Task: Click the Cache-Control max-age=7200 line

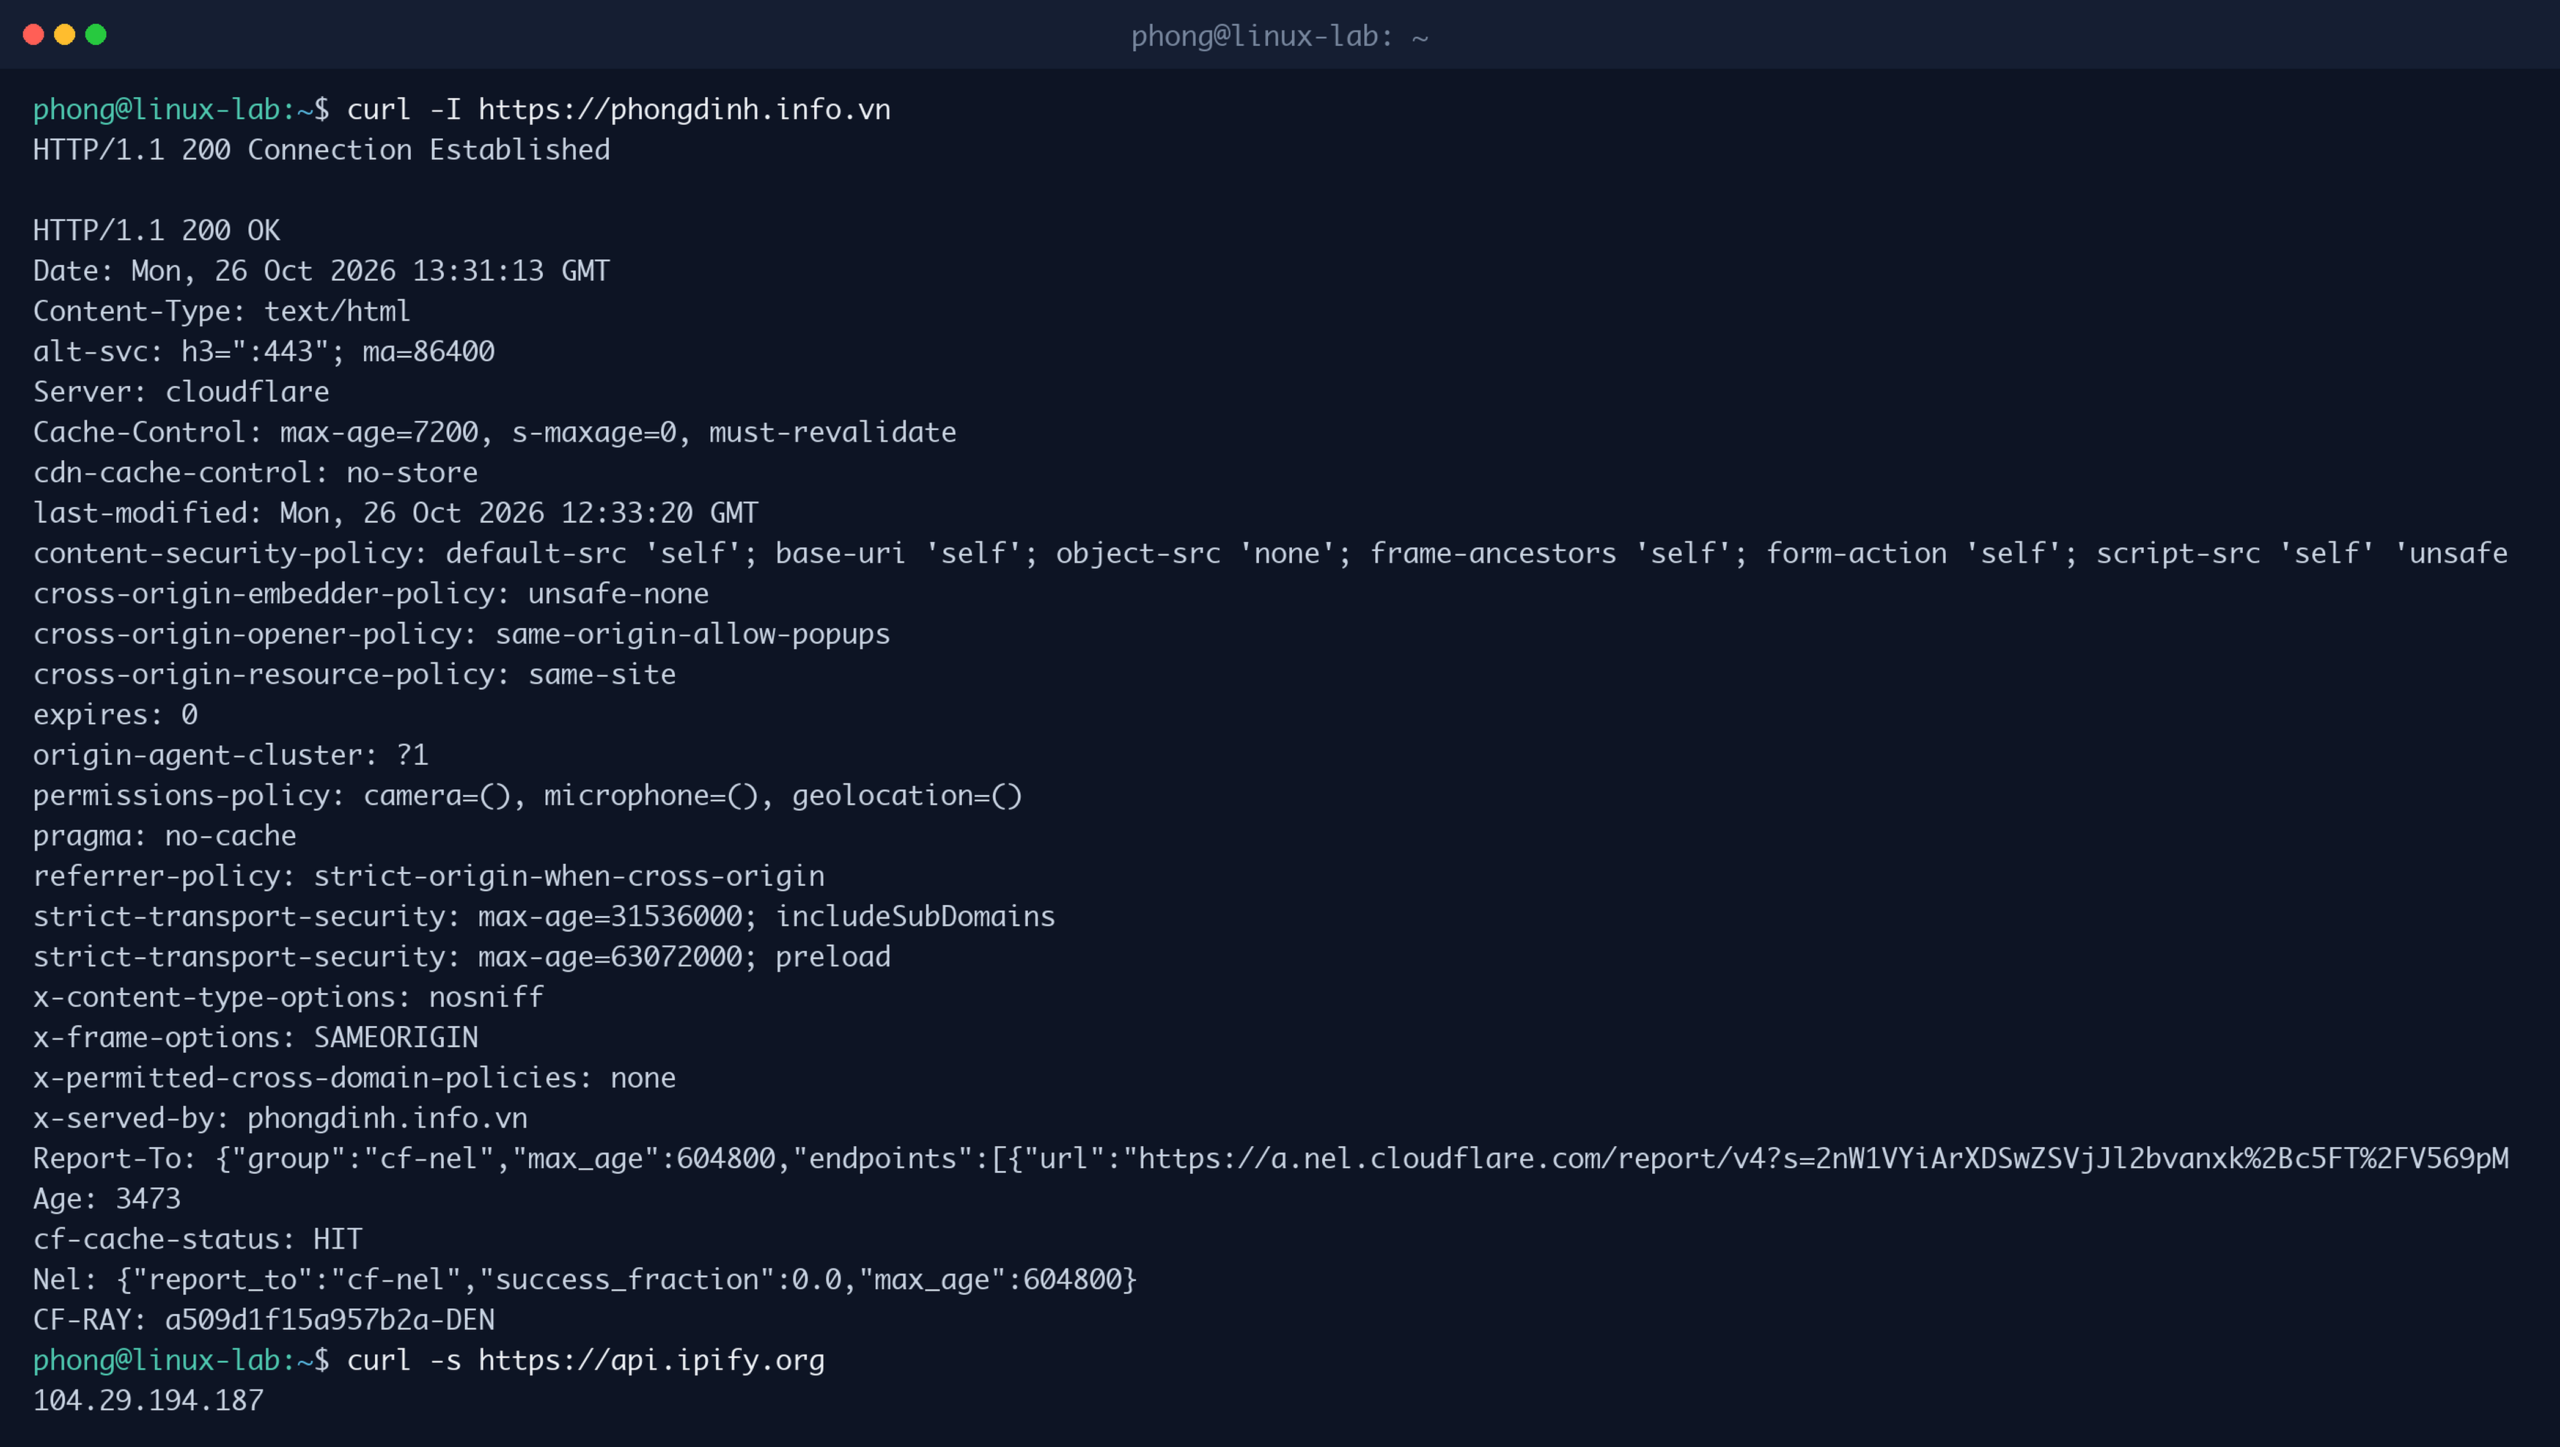Action: click(495, 432)
